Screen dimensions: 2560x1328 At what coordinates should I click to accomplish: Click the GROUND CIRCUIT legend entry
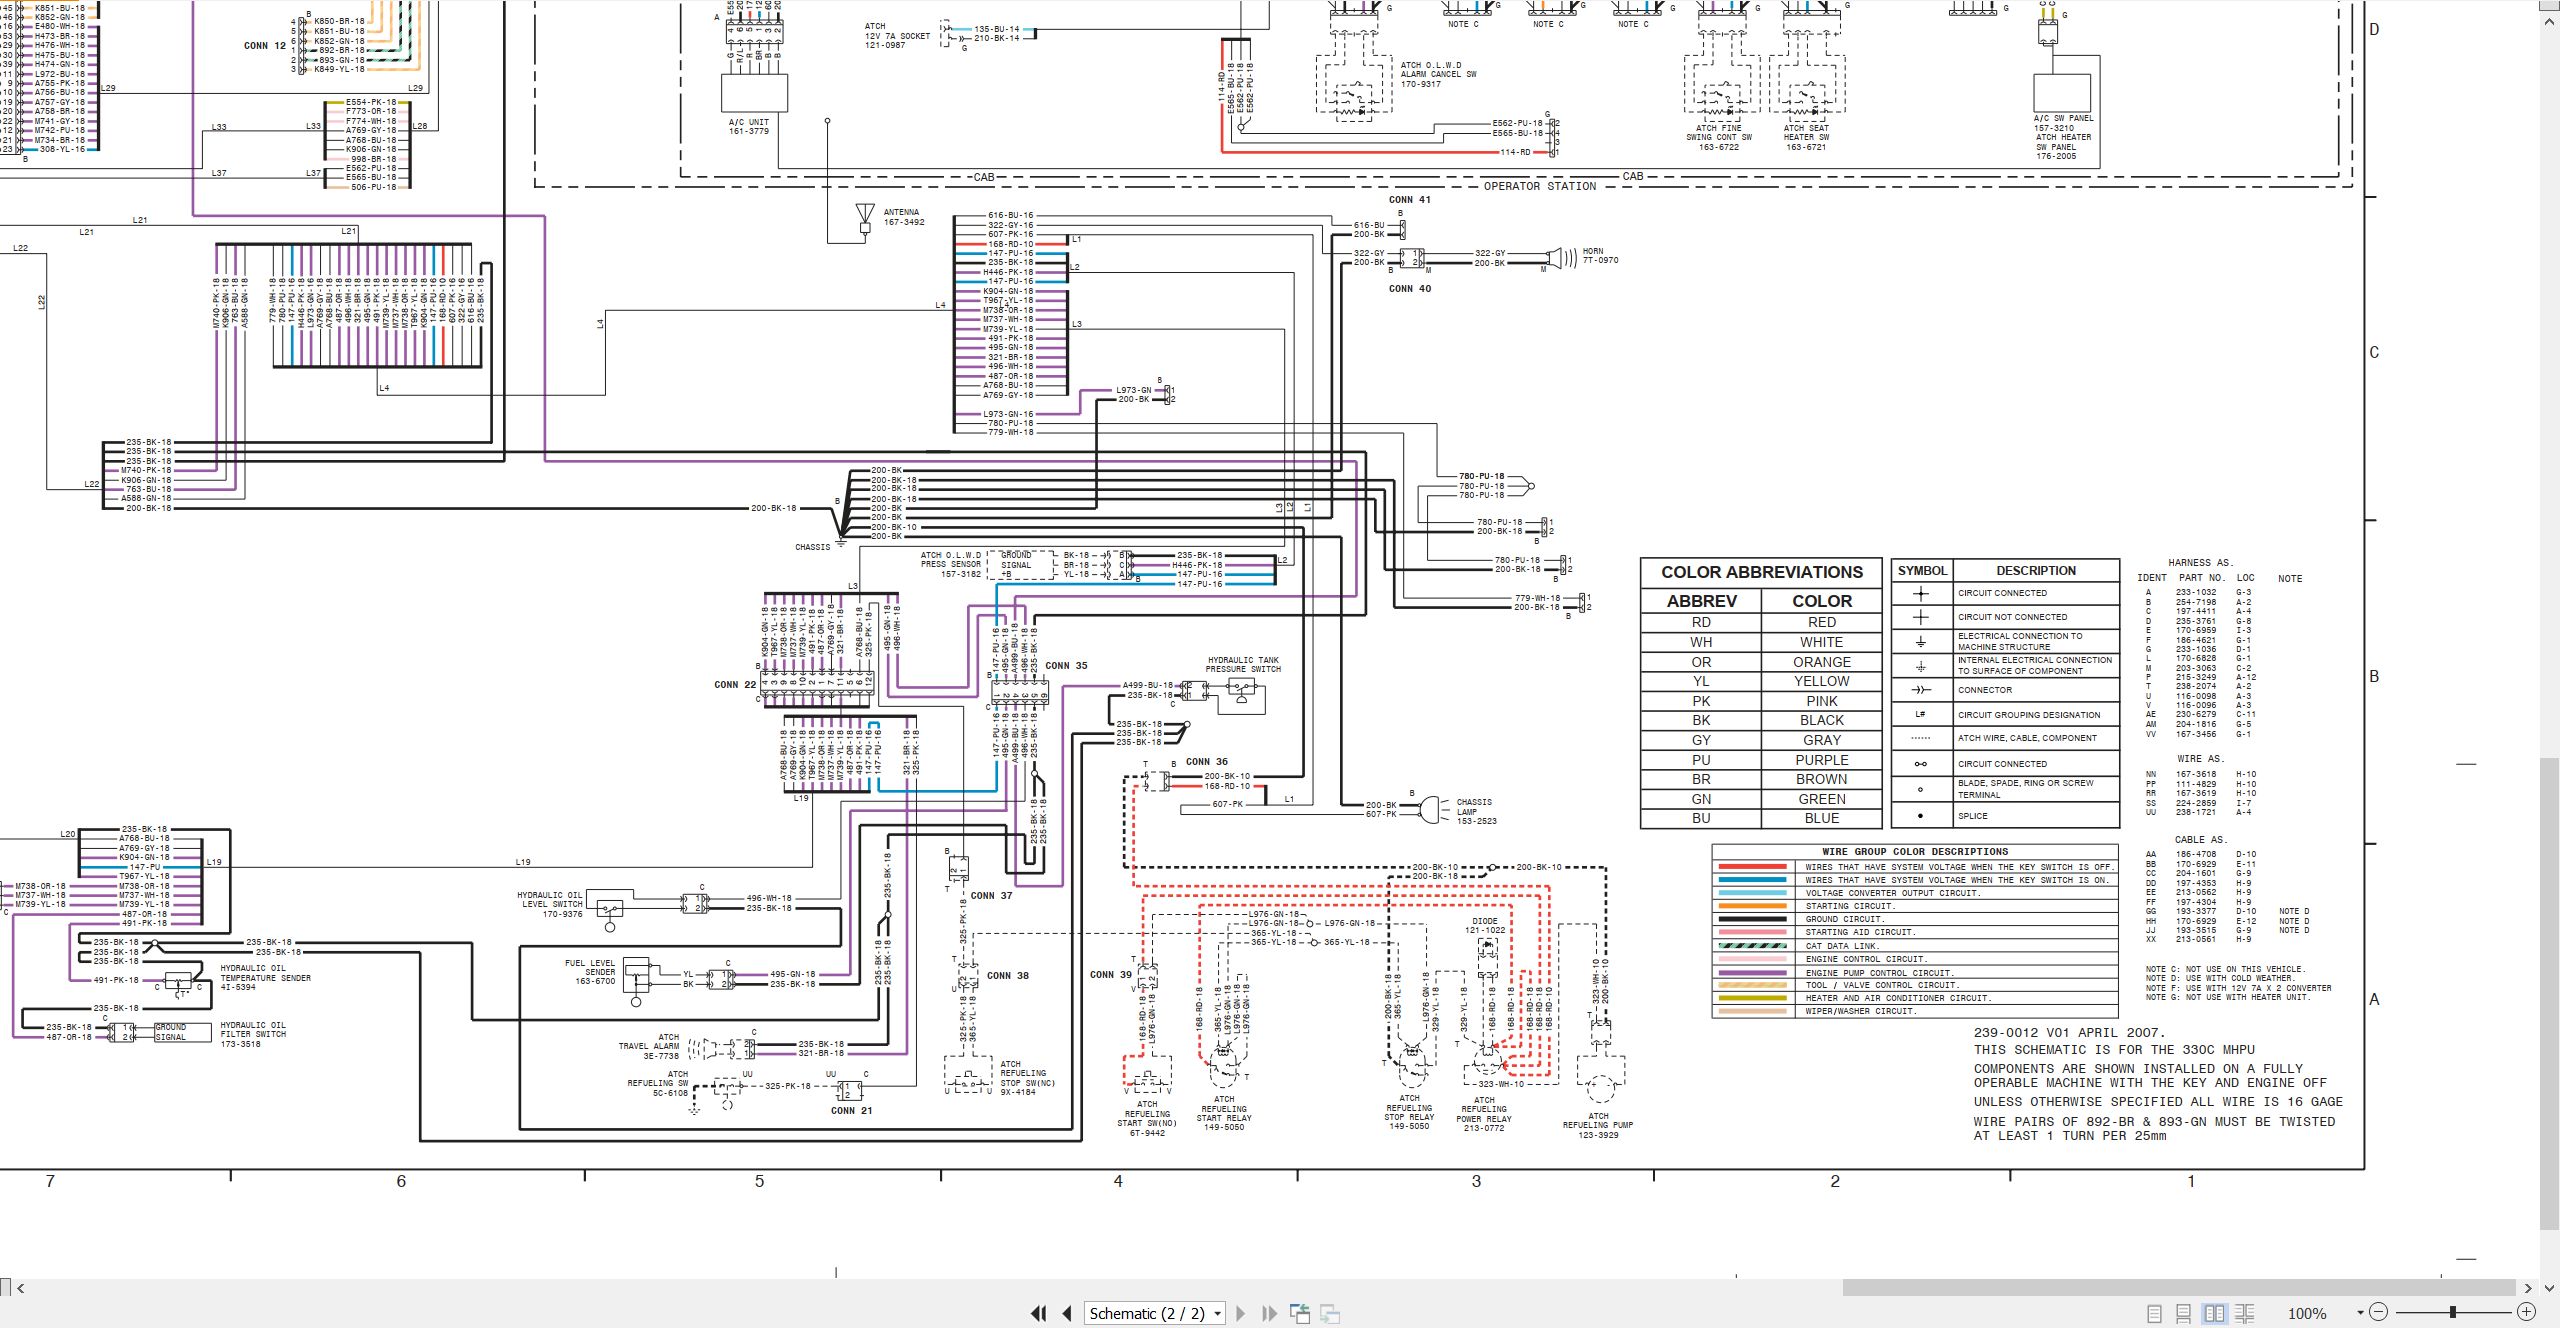pos(1845,919)
